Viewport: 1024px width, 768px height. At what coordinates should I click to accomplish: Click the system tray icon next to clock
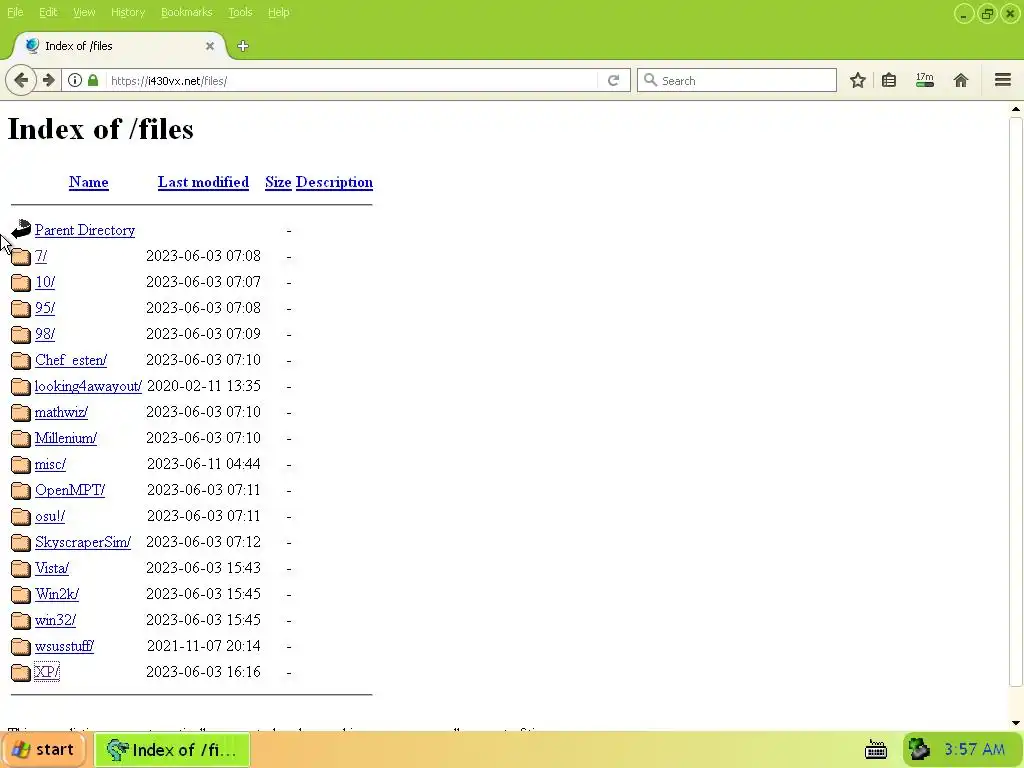[x=920, y=749]
